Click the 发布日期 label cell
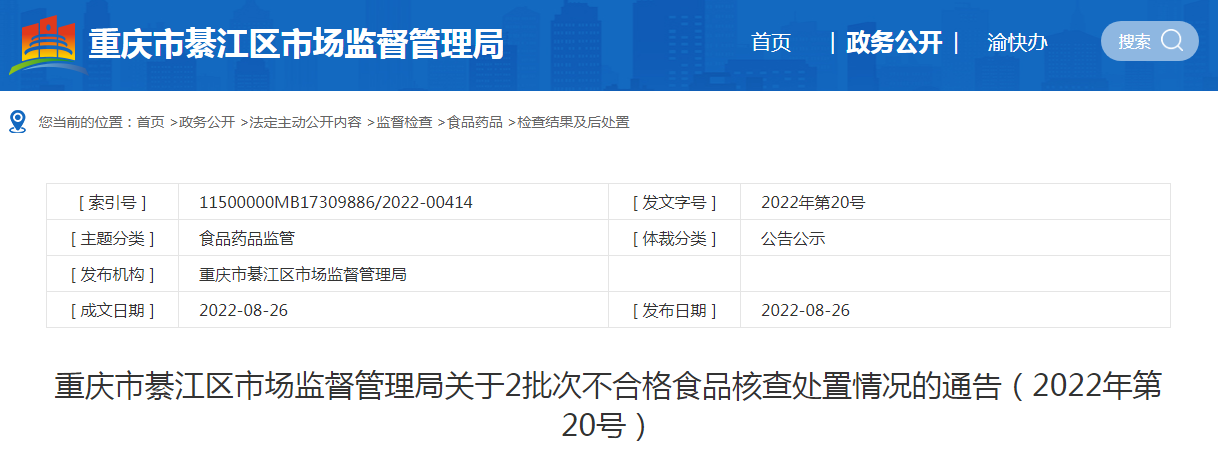Image resolution: width=1218 pixels, height=456 pixels. coord(674,310)
